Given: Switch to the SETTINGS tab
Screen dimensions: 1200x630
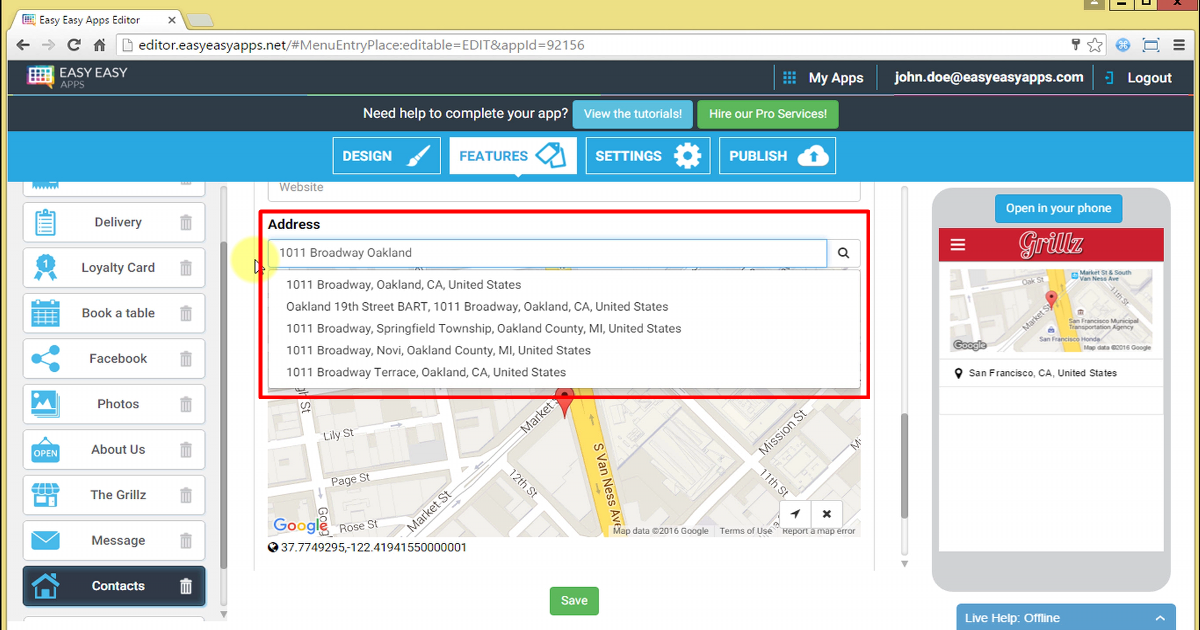Looking at the screenshot, I should [647, 155].
